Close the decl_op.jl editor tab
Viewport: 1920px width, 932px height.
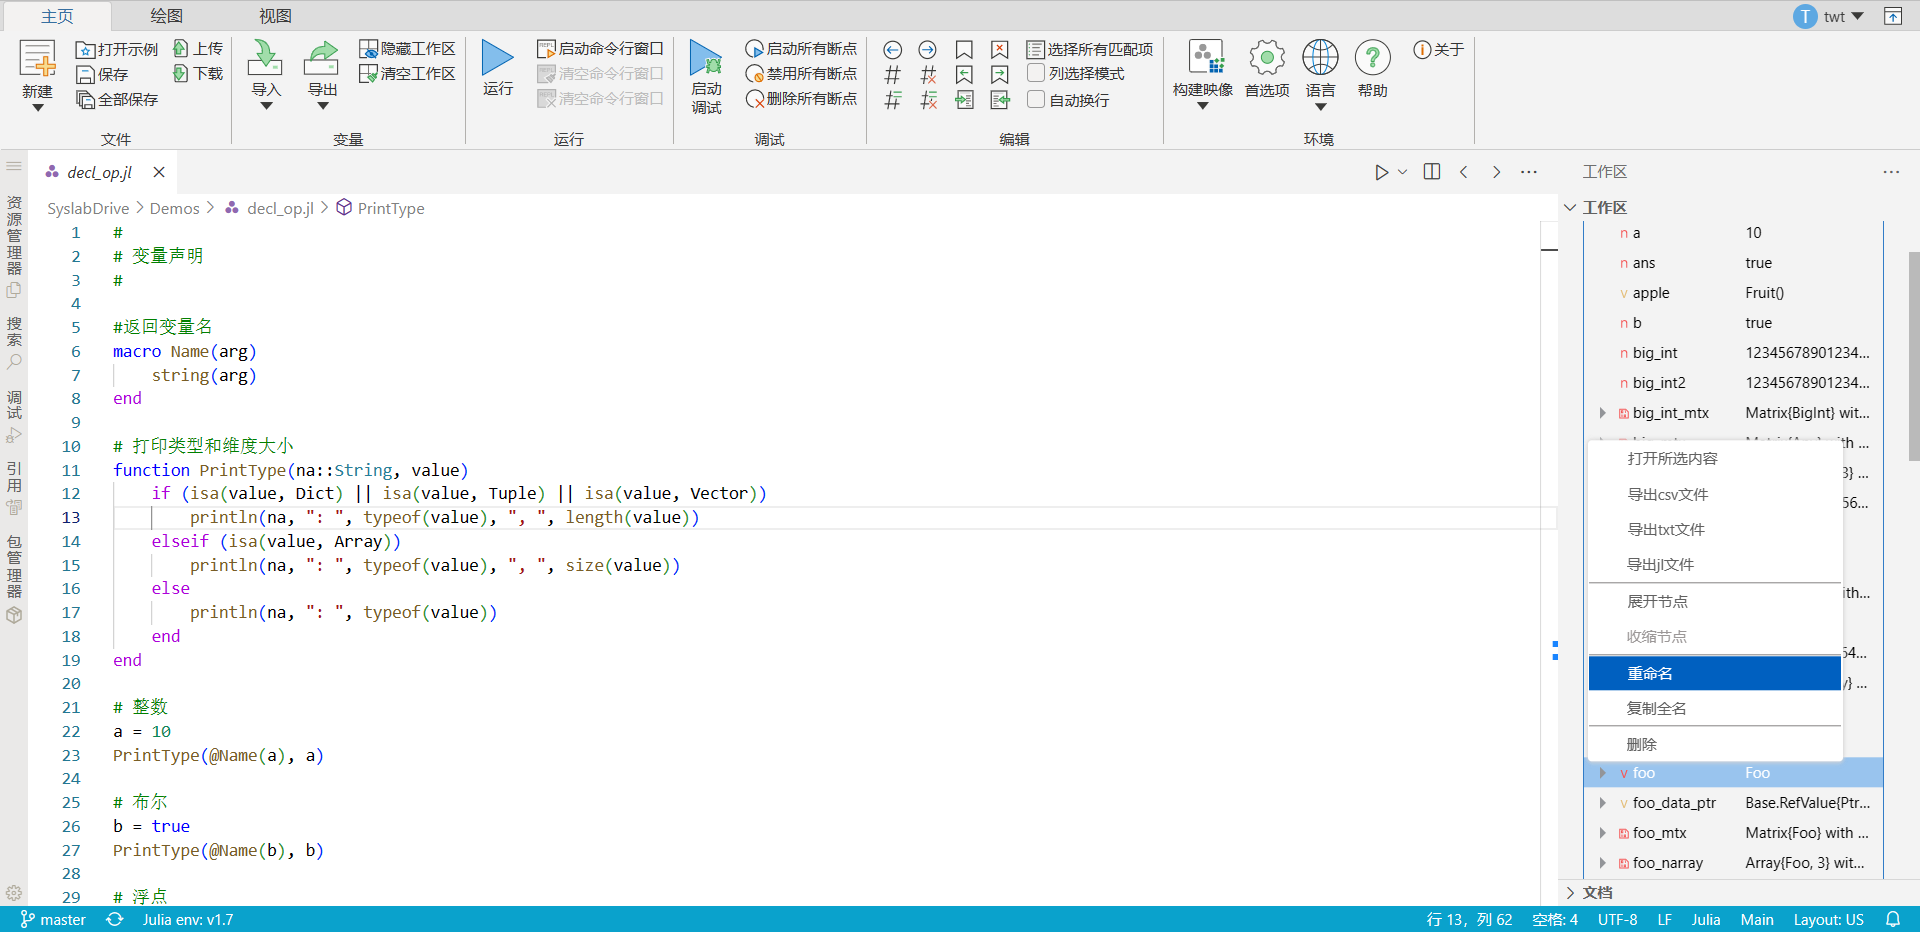pos(159,172)
